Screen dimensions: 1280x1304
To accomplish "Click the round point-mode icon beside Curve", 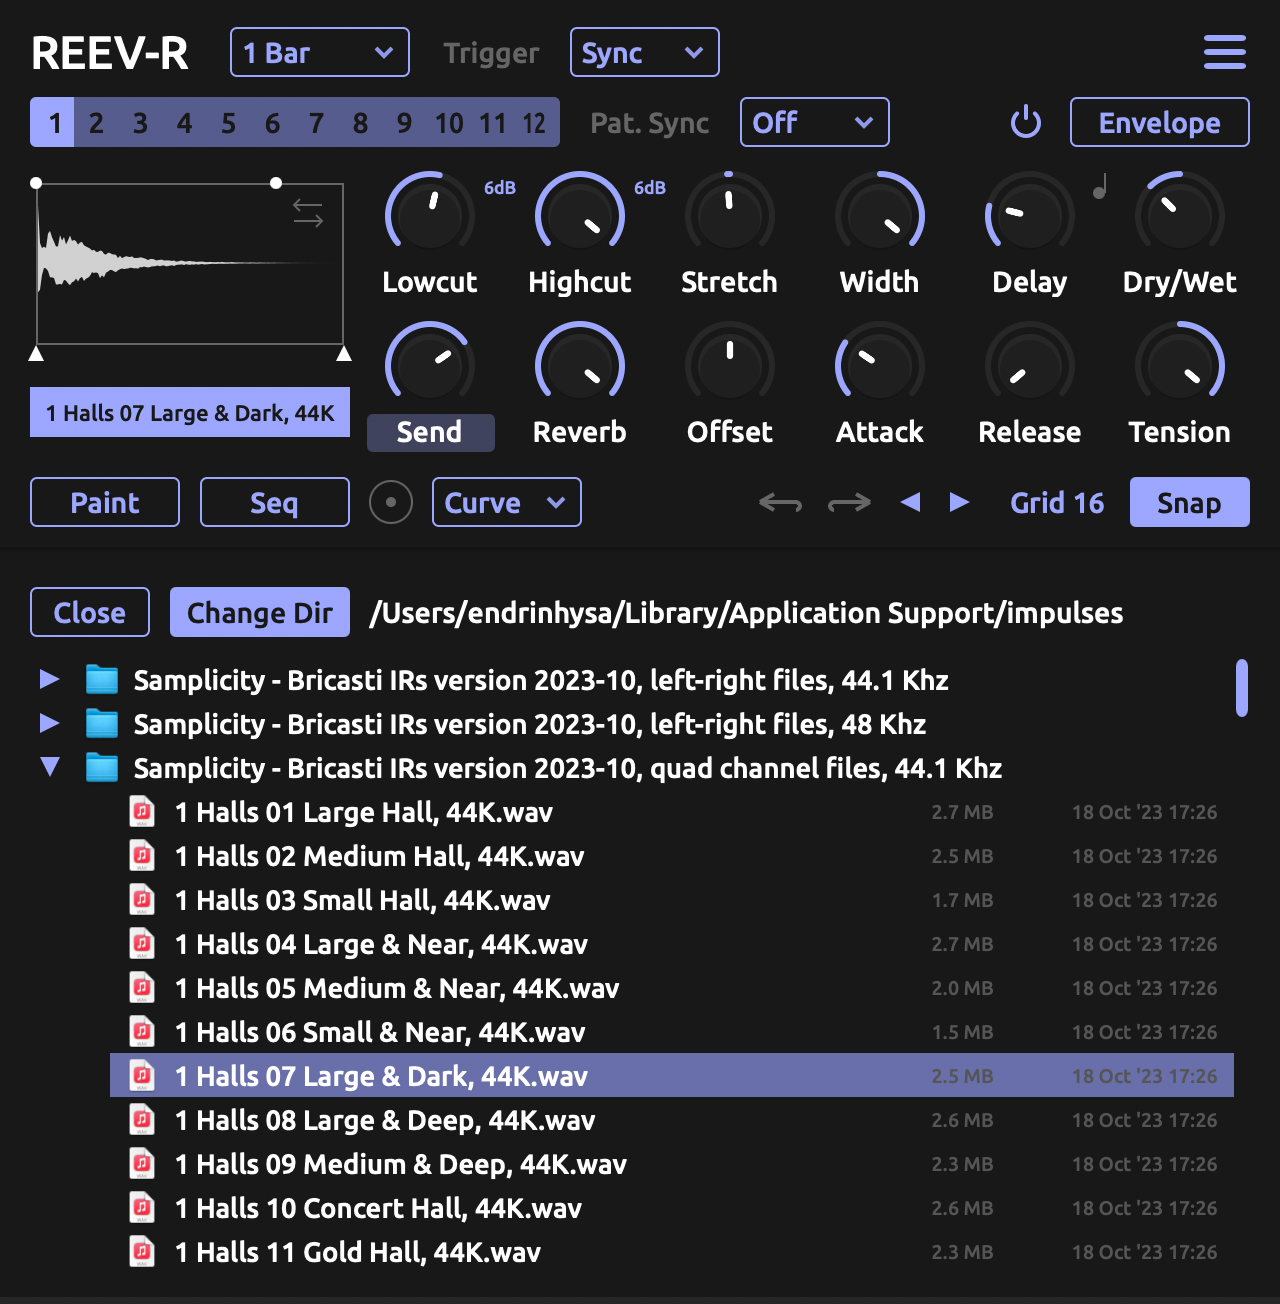I will pyautogui.click(x=391, y=502).
